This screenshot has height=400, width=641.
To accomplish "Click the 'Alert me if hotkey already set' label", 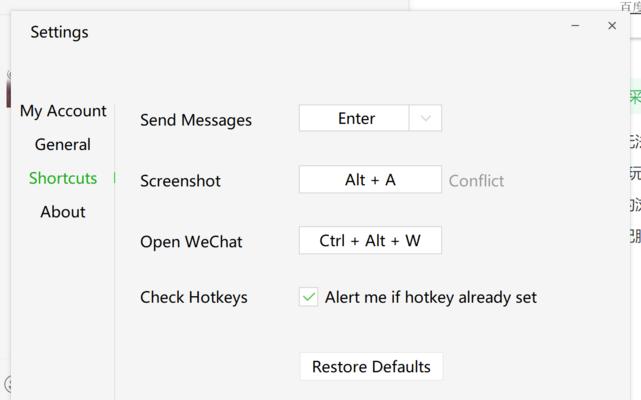I will point(430,297).
